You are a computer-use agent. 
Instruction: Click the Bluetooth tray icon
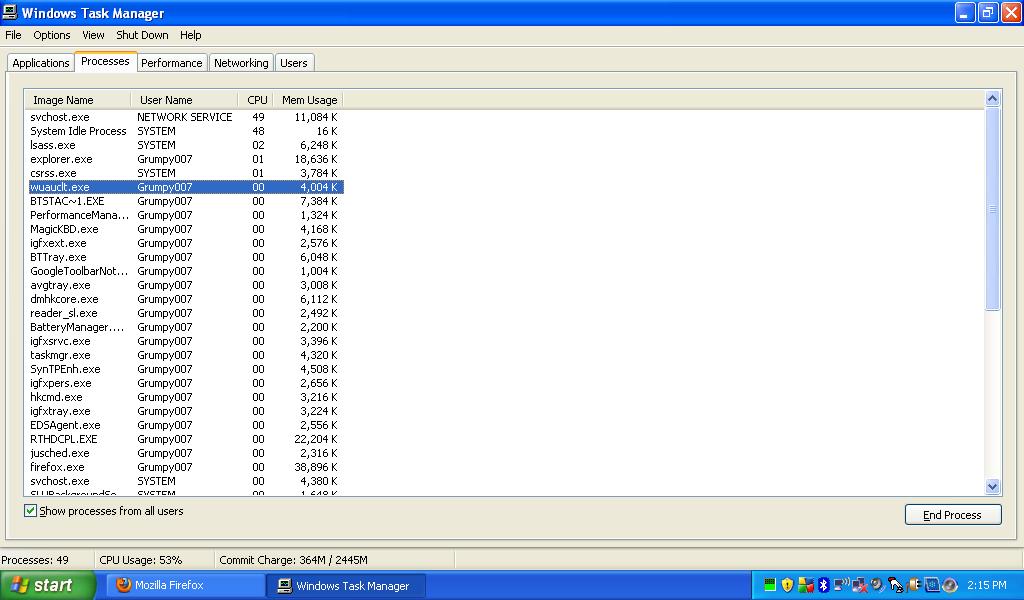coord(824,585)
